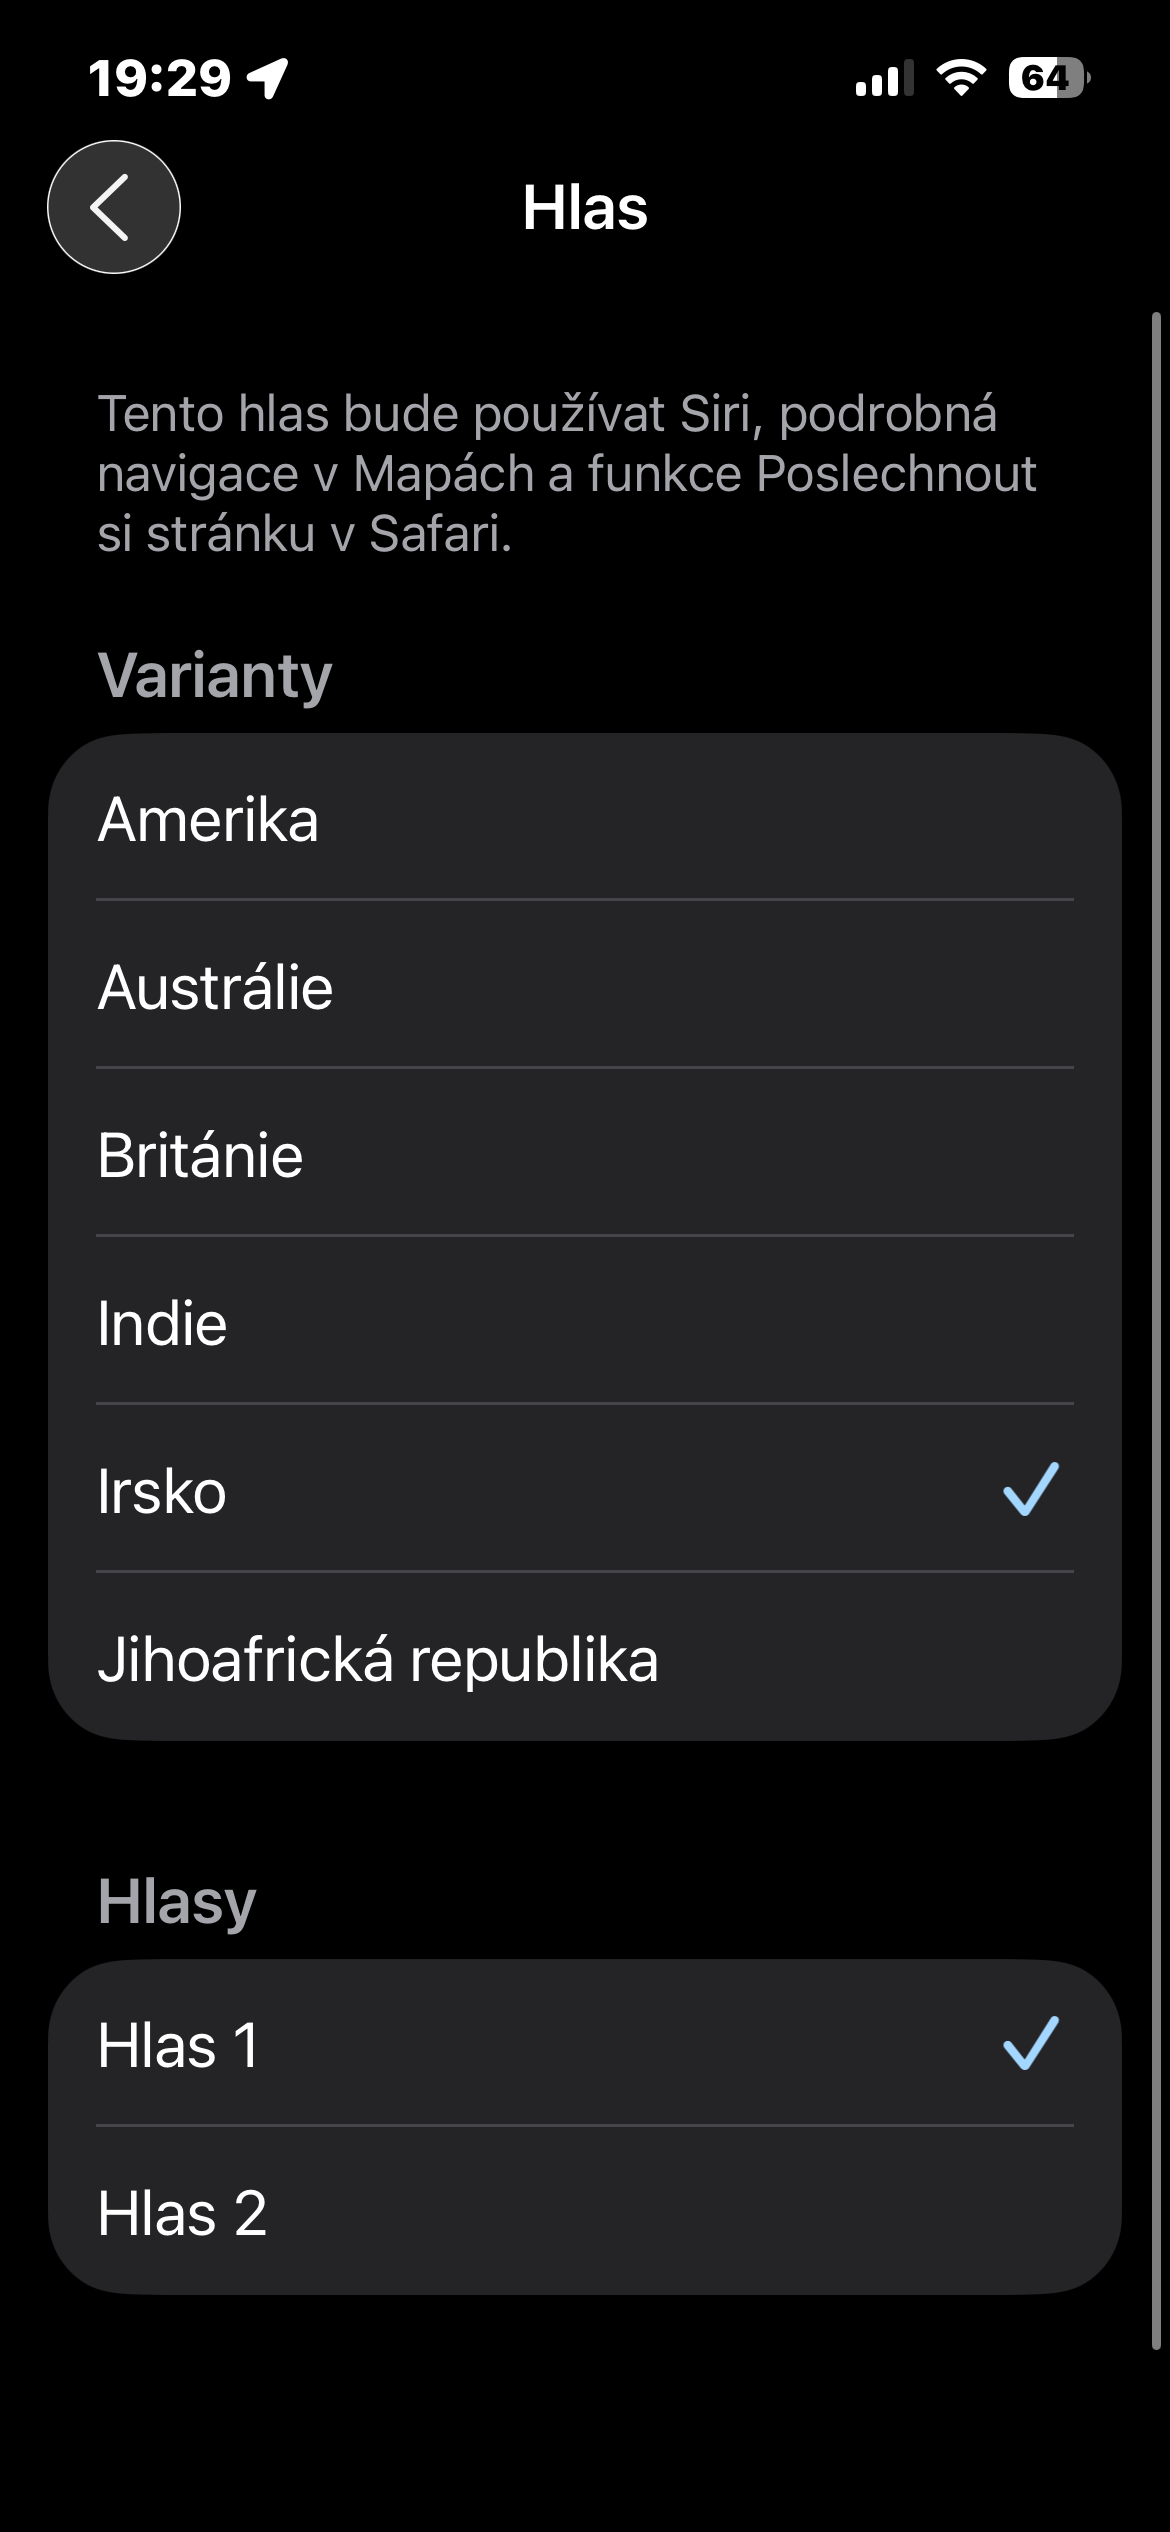Image resolution: width=1170 pixels, height=2532 pixels.
Task: Tap the Wi-Fi status icon
Action: [961, 77]
